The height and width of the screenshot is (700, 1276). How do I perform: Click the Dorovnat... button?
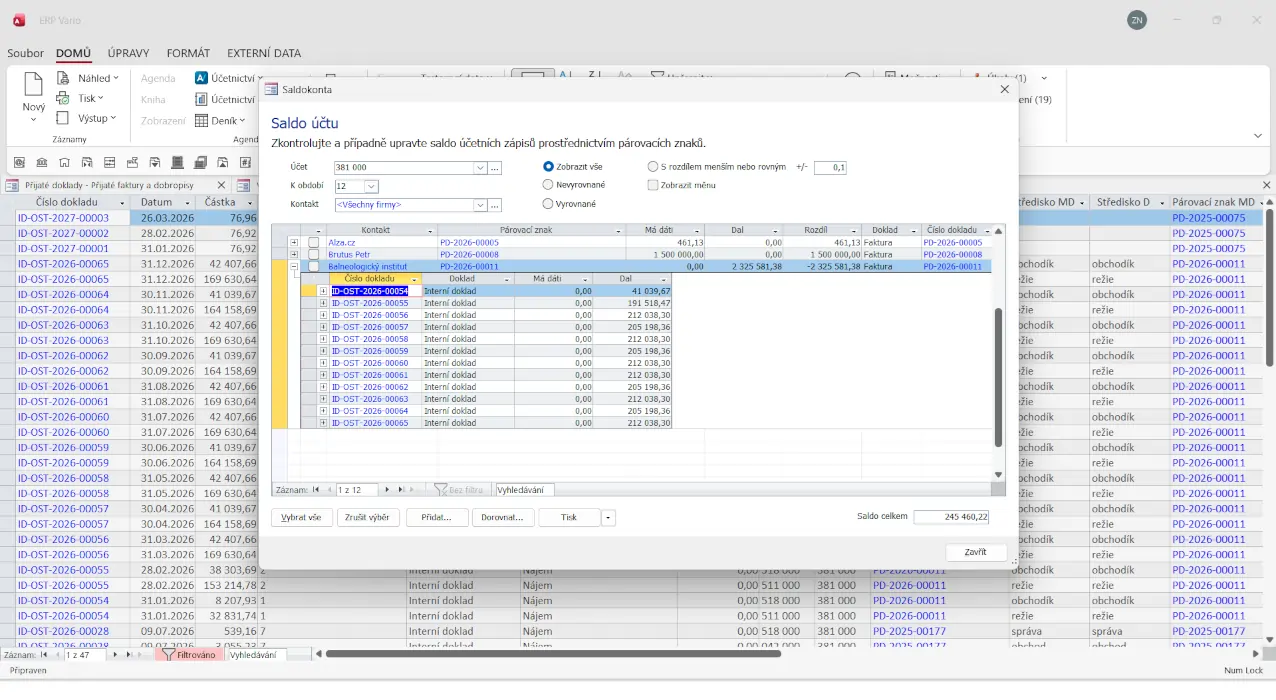pyautogui.click(x=503, y=518)
